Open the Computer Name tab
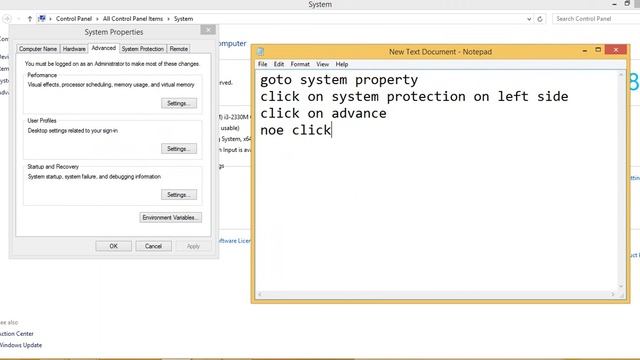Screen dimensions: 640x360 (x=38, y=49)
